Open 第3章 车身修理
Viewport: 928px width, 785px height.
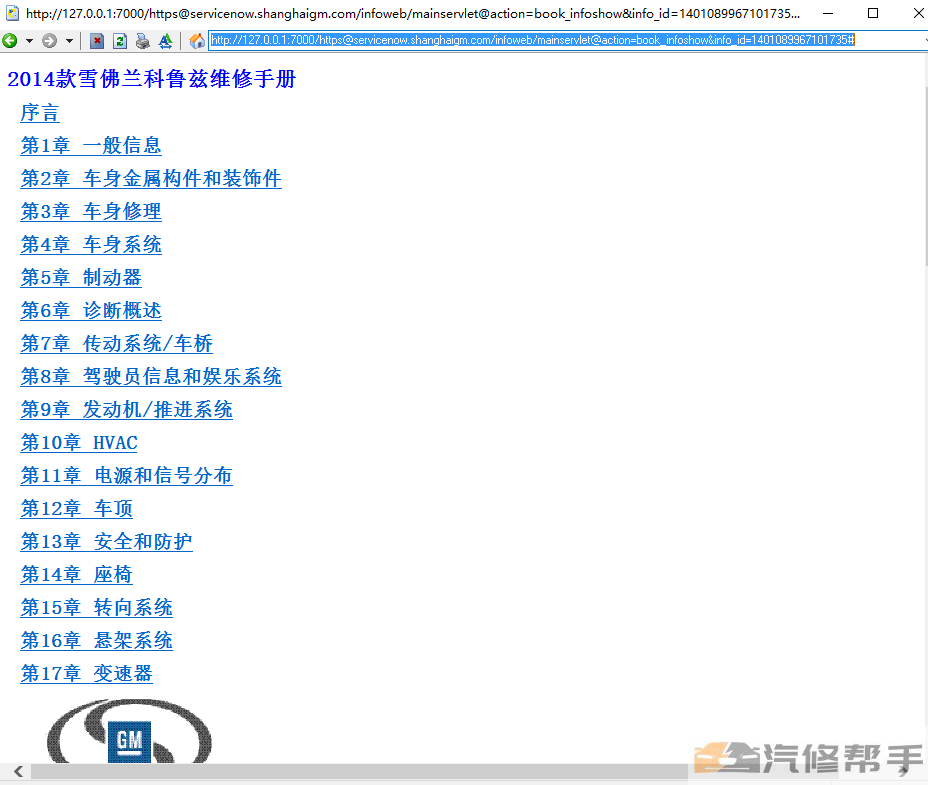91,211
